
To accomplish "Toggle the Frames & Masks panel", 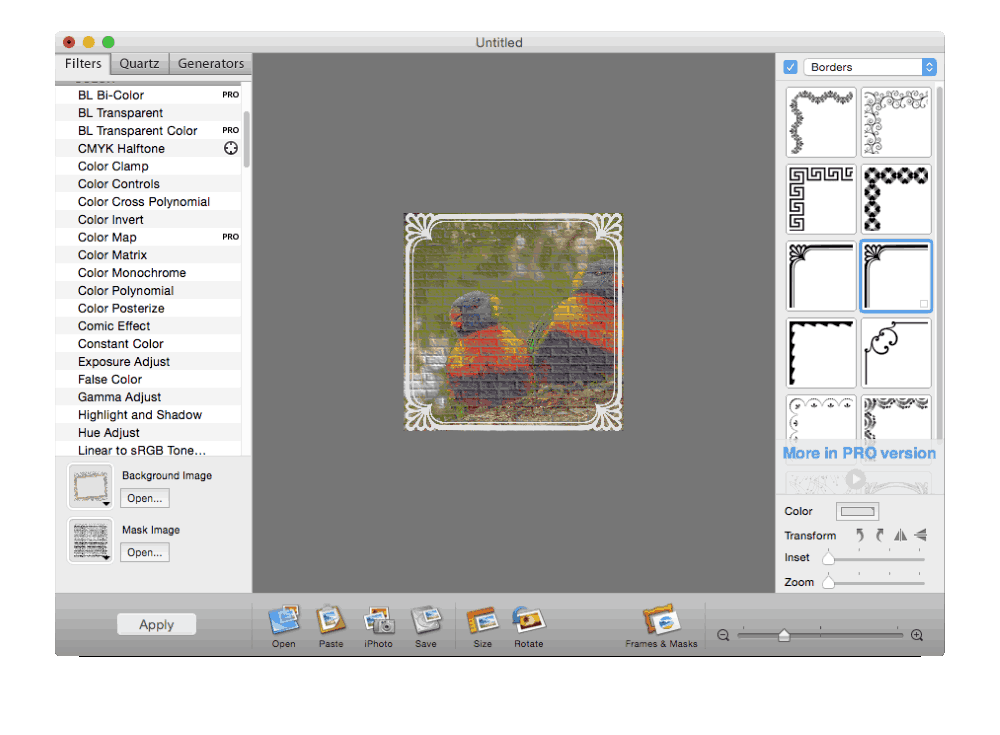I will pyautogui.click(x=661, y=626).
